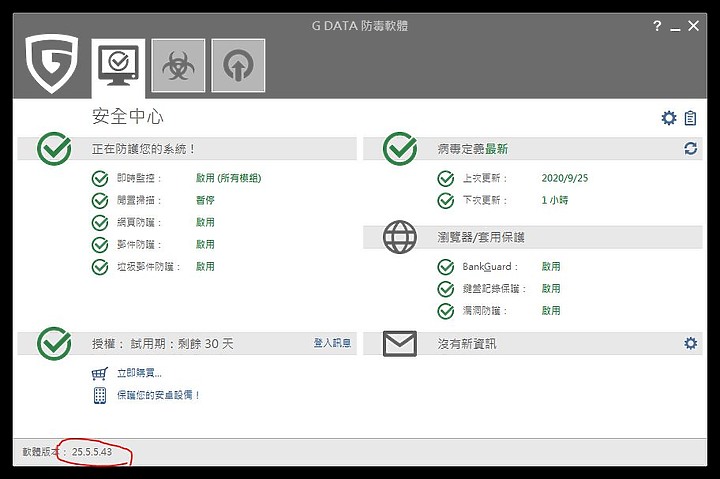The image size is (720, 479).
Task: Open 鍵盤記錄保護 status 啟用
Action: tap(551, 288)
